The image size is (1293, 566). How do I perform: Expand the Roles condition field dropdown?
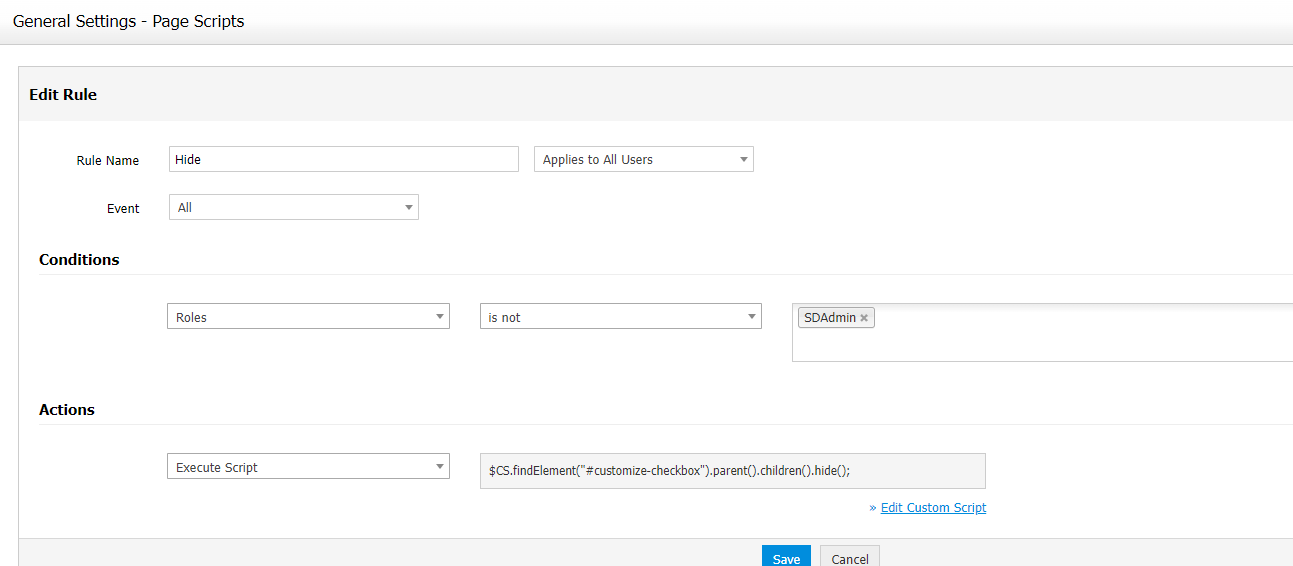click(x=307, y=317)
